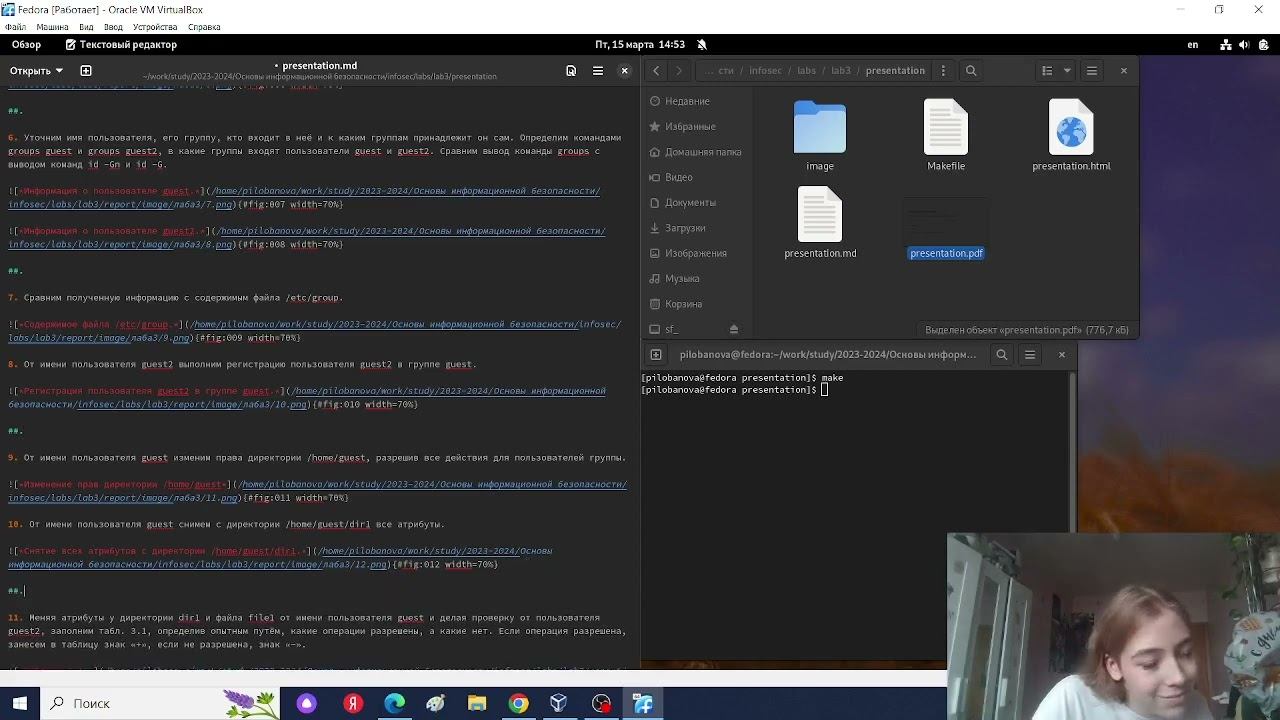The height and width of the screenshot is (720, 1280).
Task: Open a new terminal tab
Action: (656, 354)
